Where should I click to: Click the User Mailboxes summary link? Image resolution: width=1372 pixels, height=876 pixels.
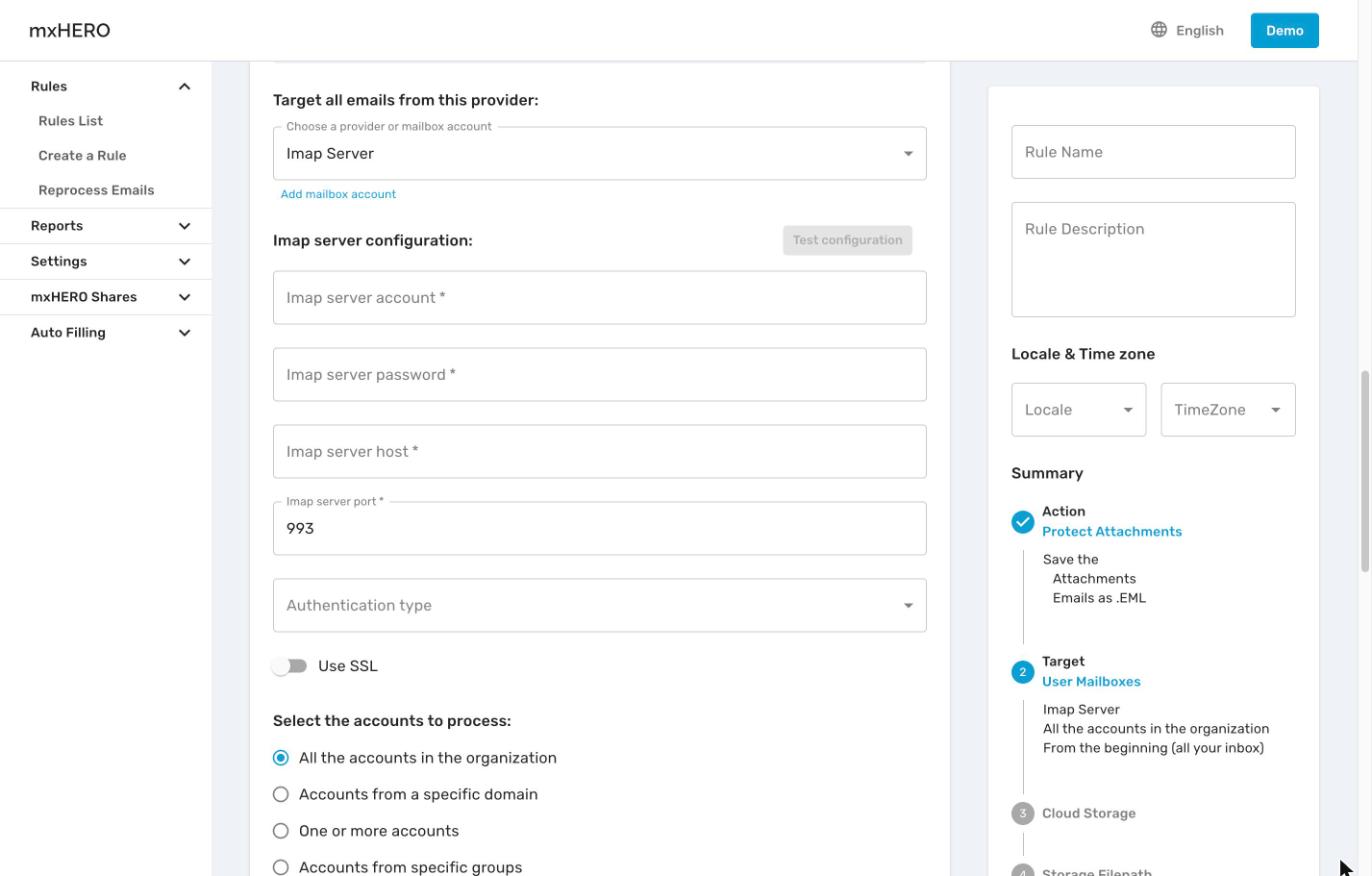(1091, 681)
